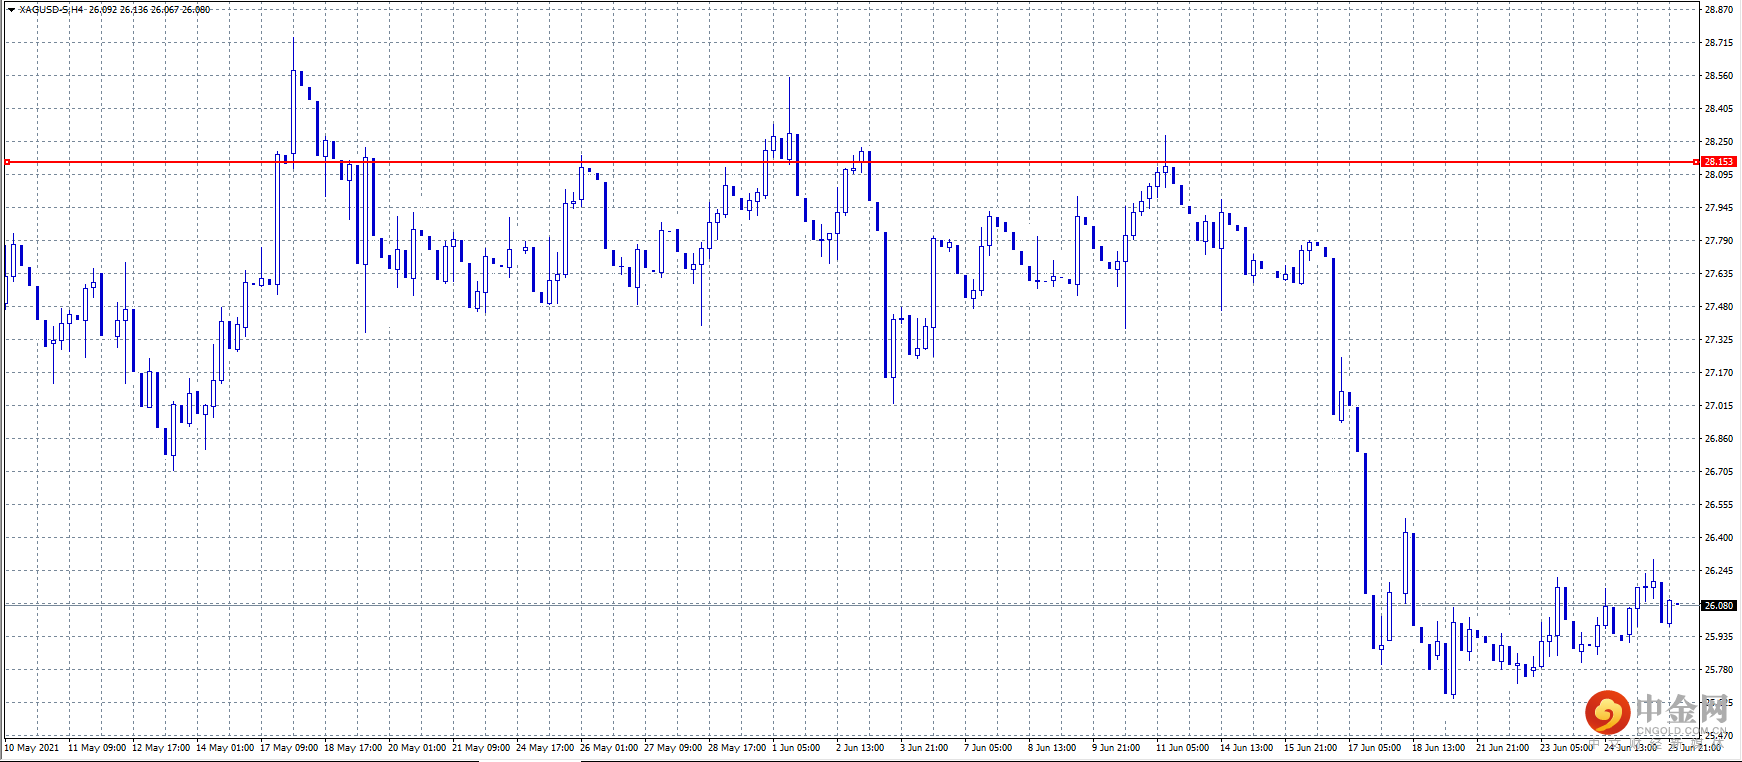
Task: Click the 7 Jun 05:00 time label
Action: [x=988, y=747]
